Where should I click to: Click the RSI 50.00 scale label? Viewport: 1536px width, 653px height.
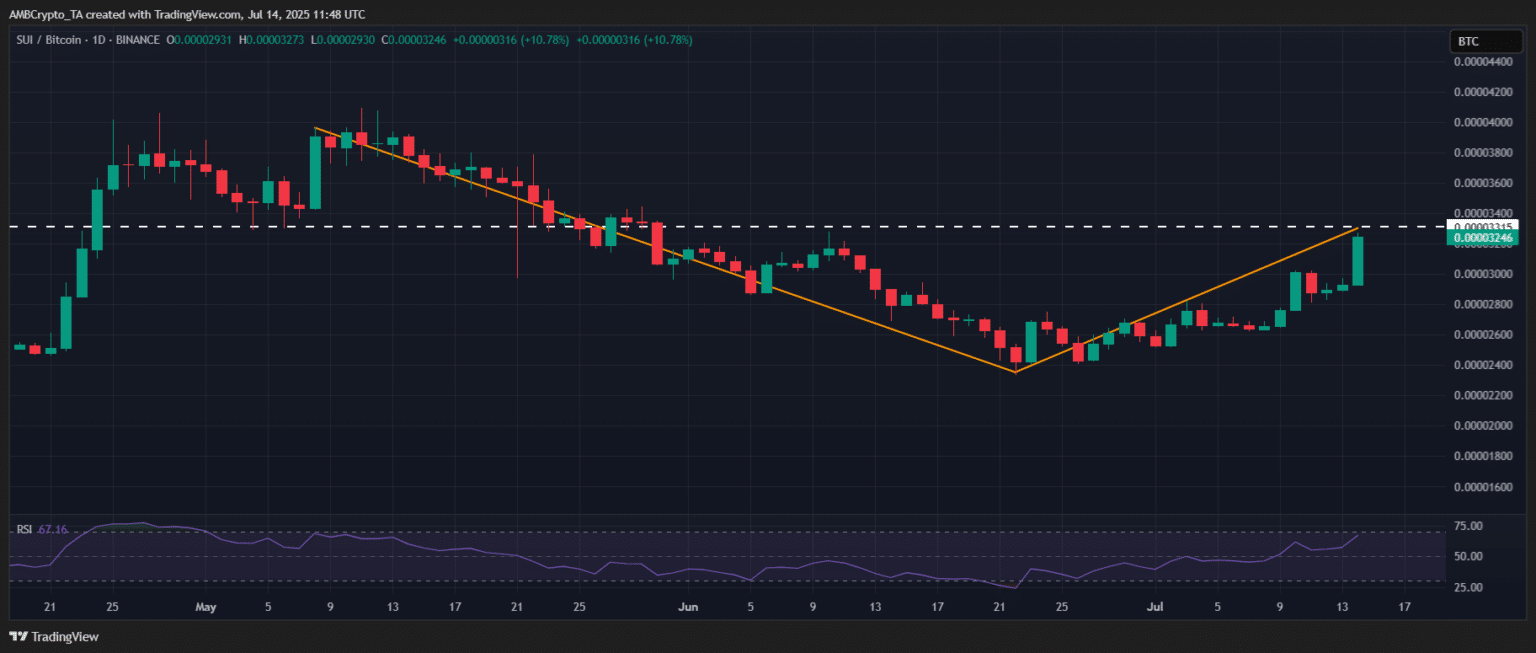(1467, 556)
